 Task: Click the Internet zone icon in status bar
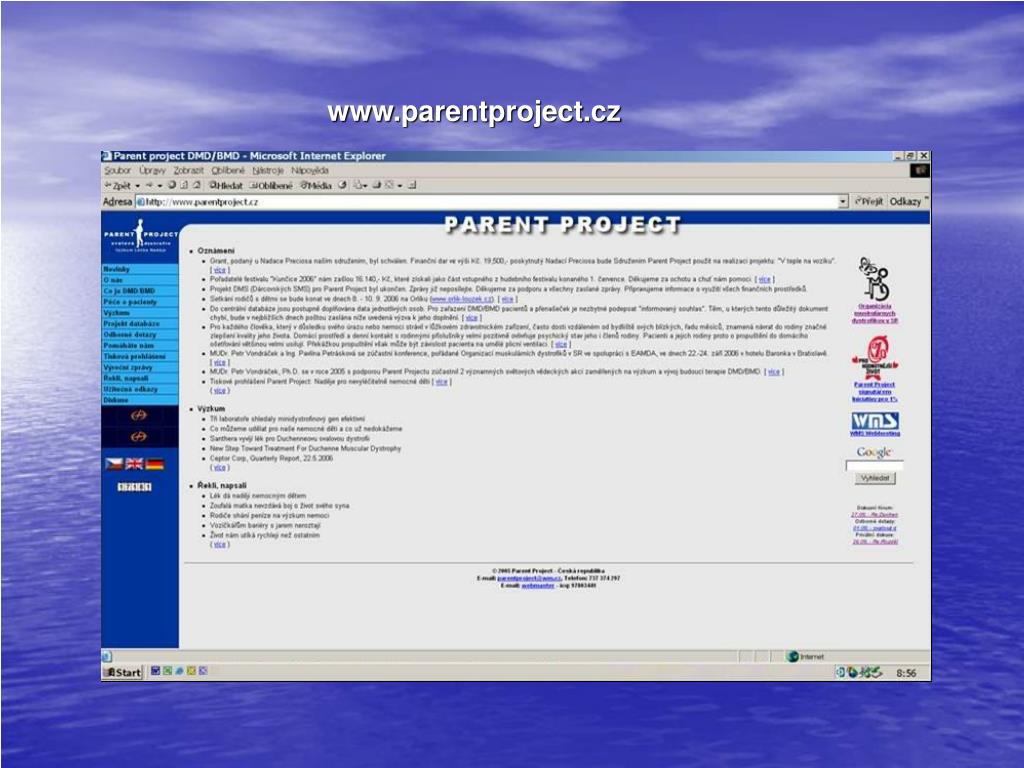click(x=793, y=656)
